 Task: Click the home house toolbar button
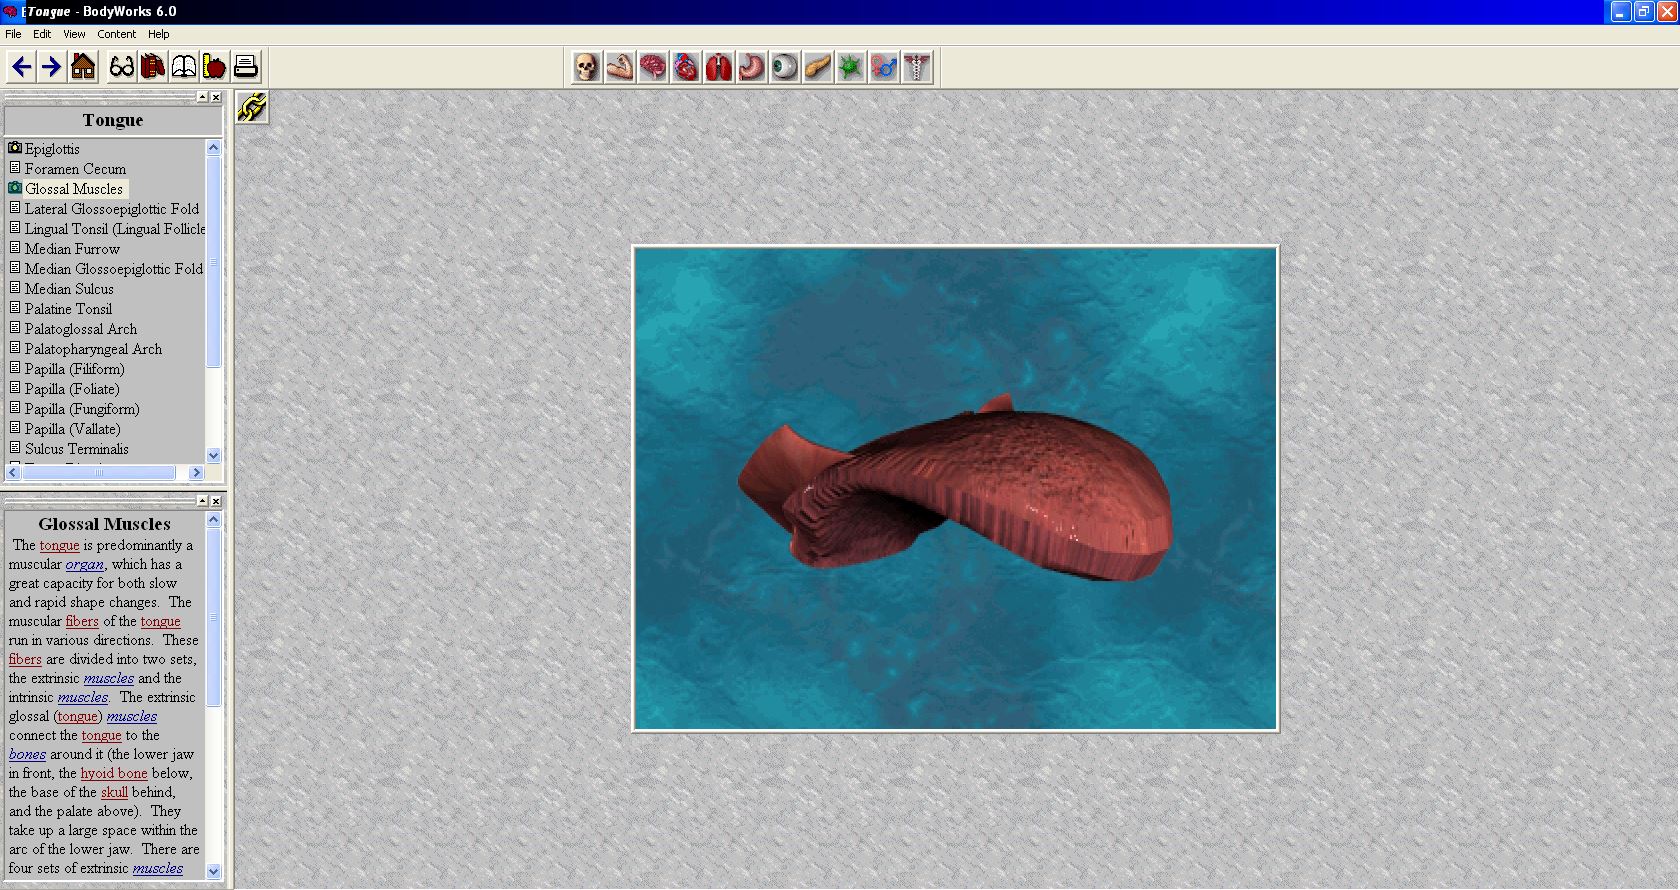click(x=83, y=67)
